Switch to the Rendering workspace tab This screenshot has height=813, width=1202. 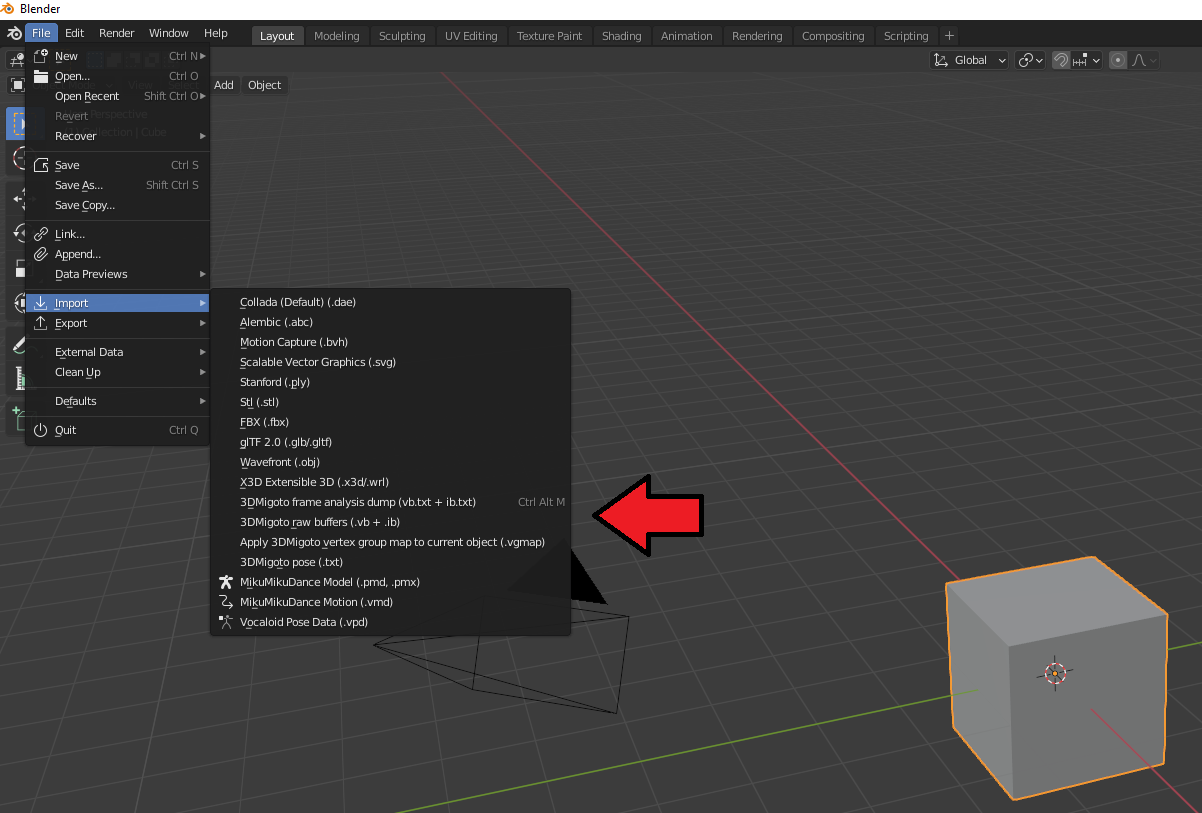(x=757, y=36)
